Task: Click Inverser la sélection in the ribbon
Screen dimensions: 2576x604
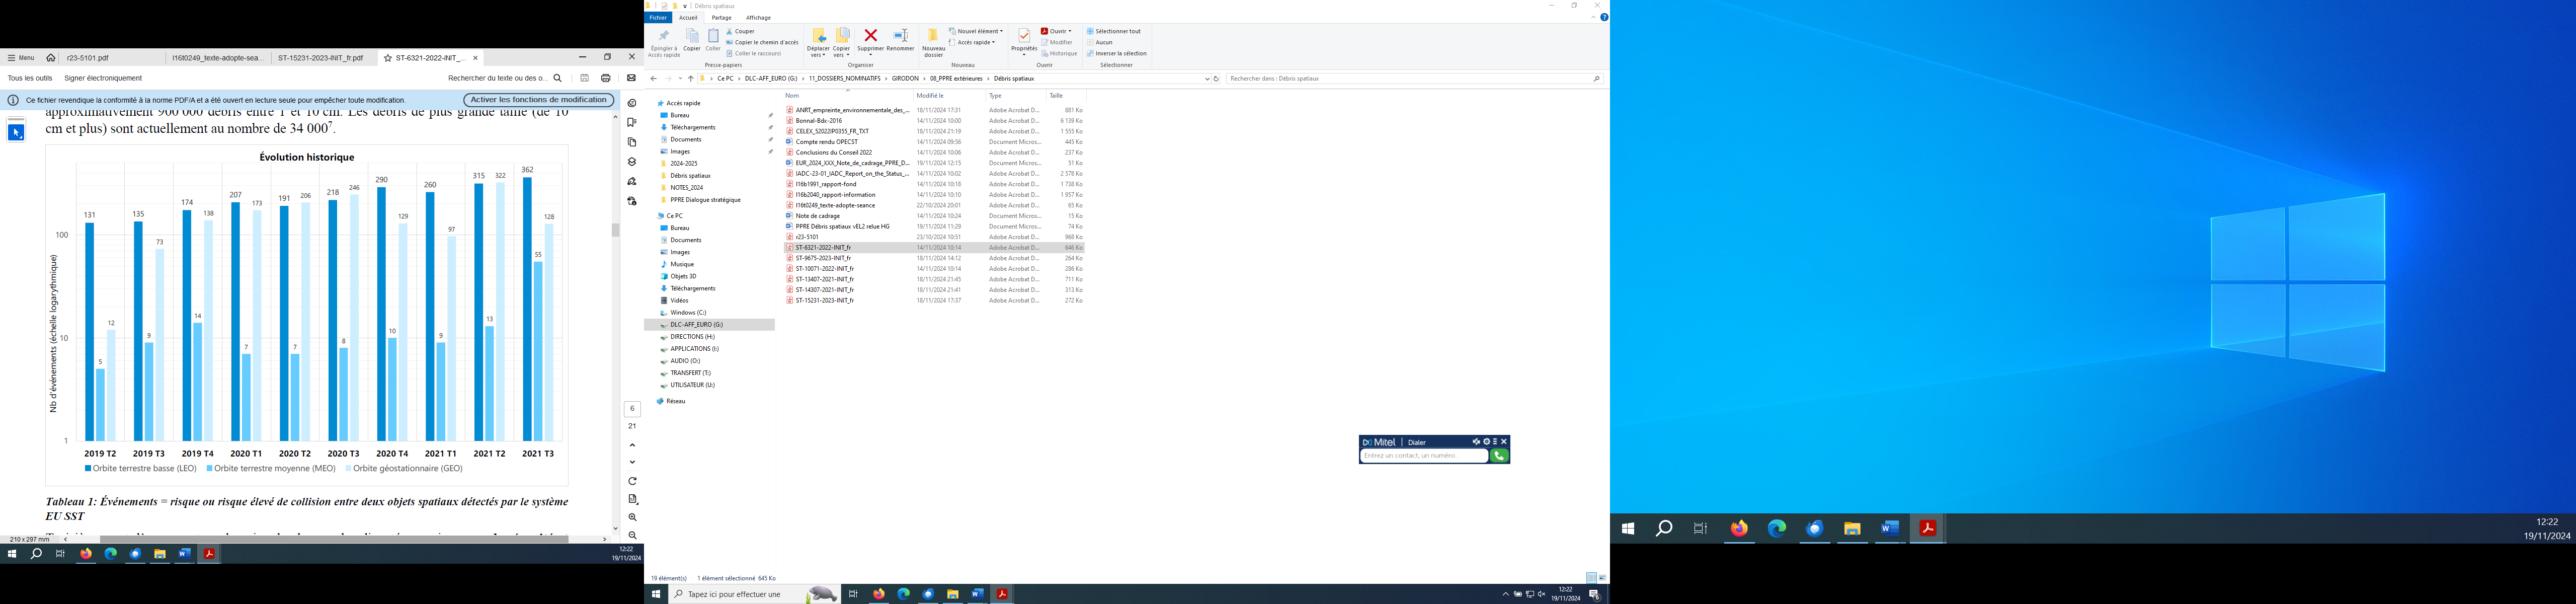Action: point(1120,53)
